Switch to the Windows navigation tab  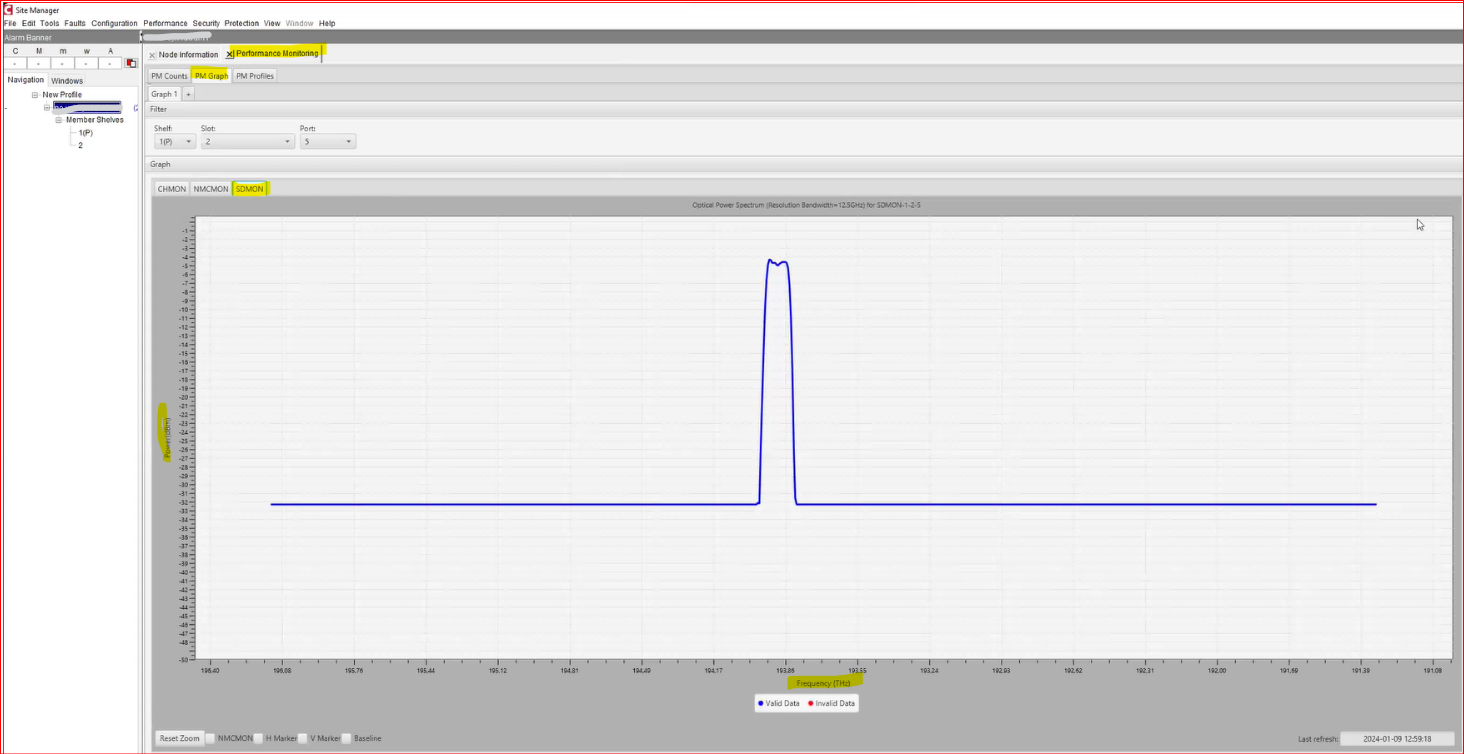pyautogui.click(x=67, y=81)
